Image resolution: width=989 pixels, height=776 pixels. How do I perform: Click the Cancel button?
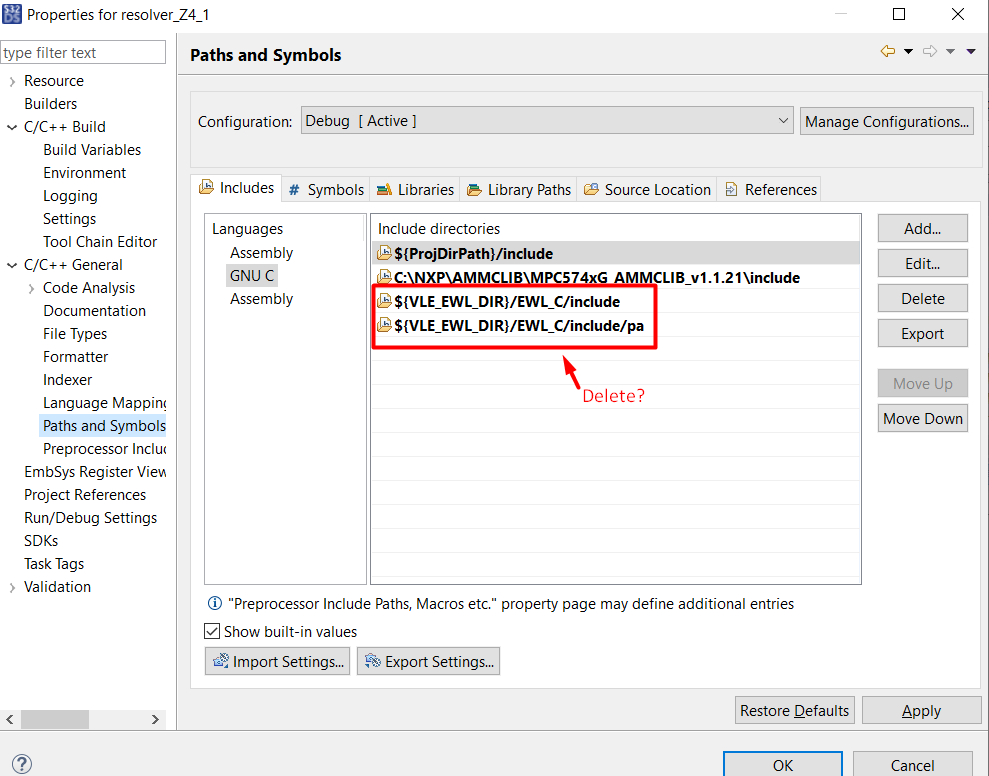coord(913,765)
